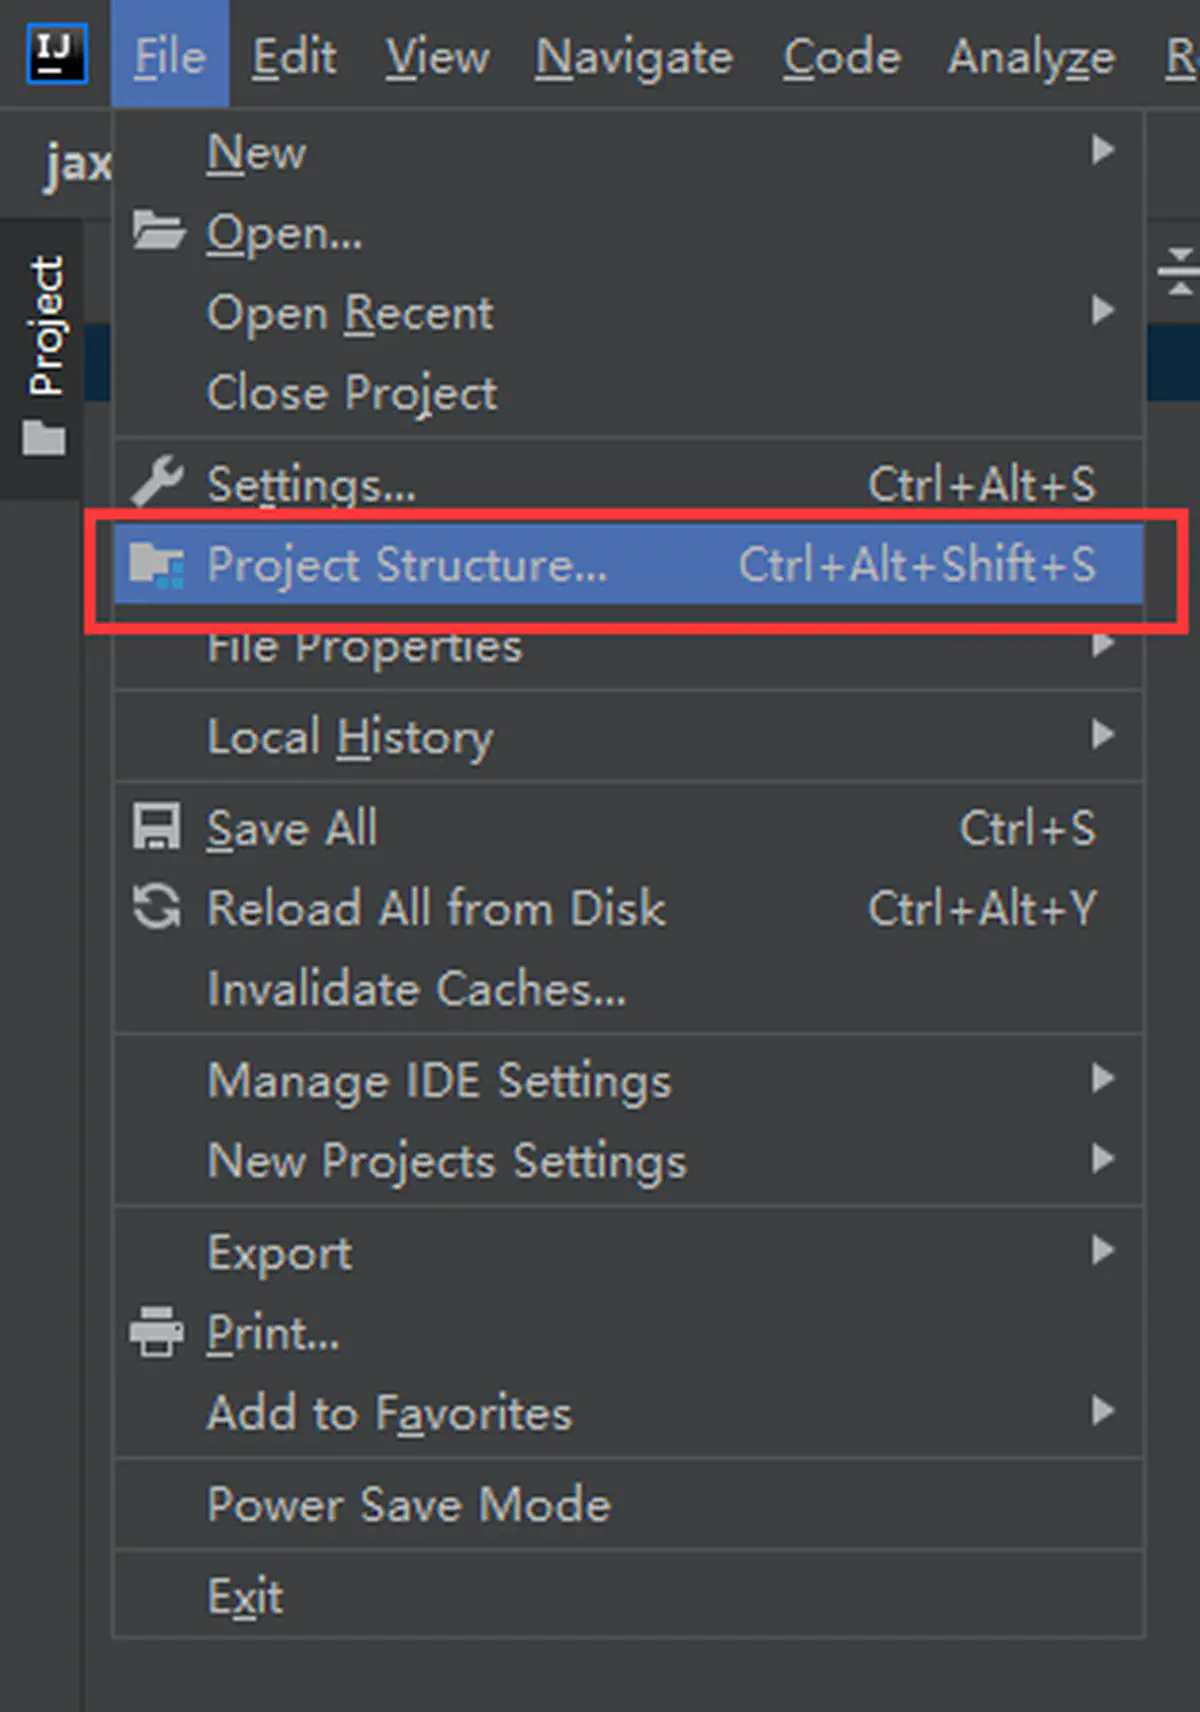The width and height of the screenshot is (1200, 1712).
Task: Open the Edit menu
Action: 294,56
